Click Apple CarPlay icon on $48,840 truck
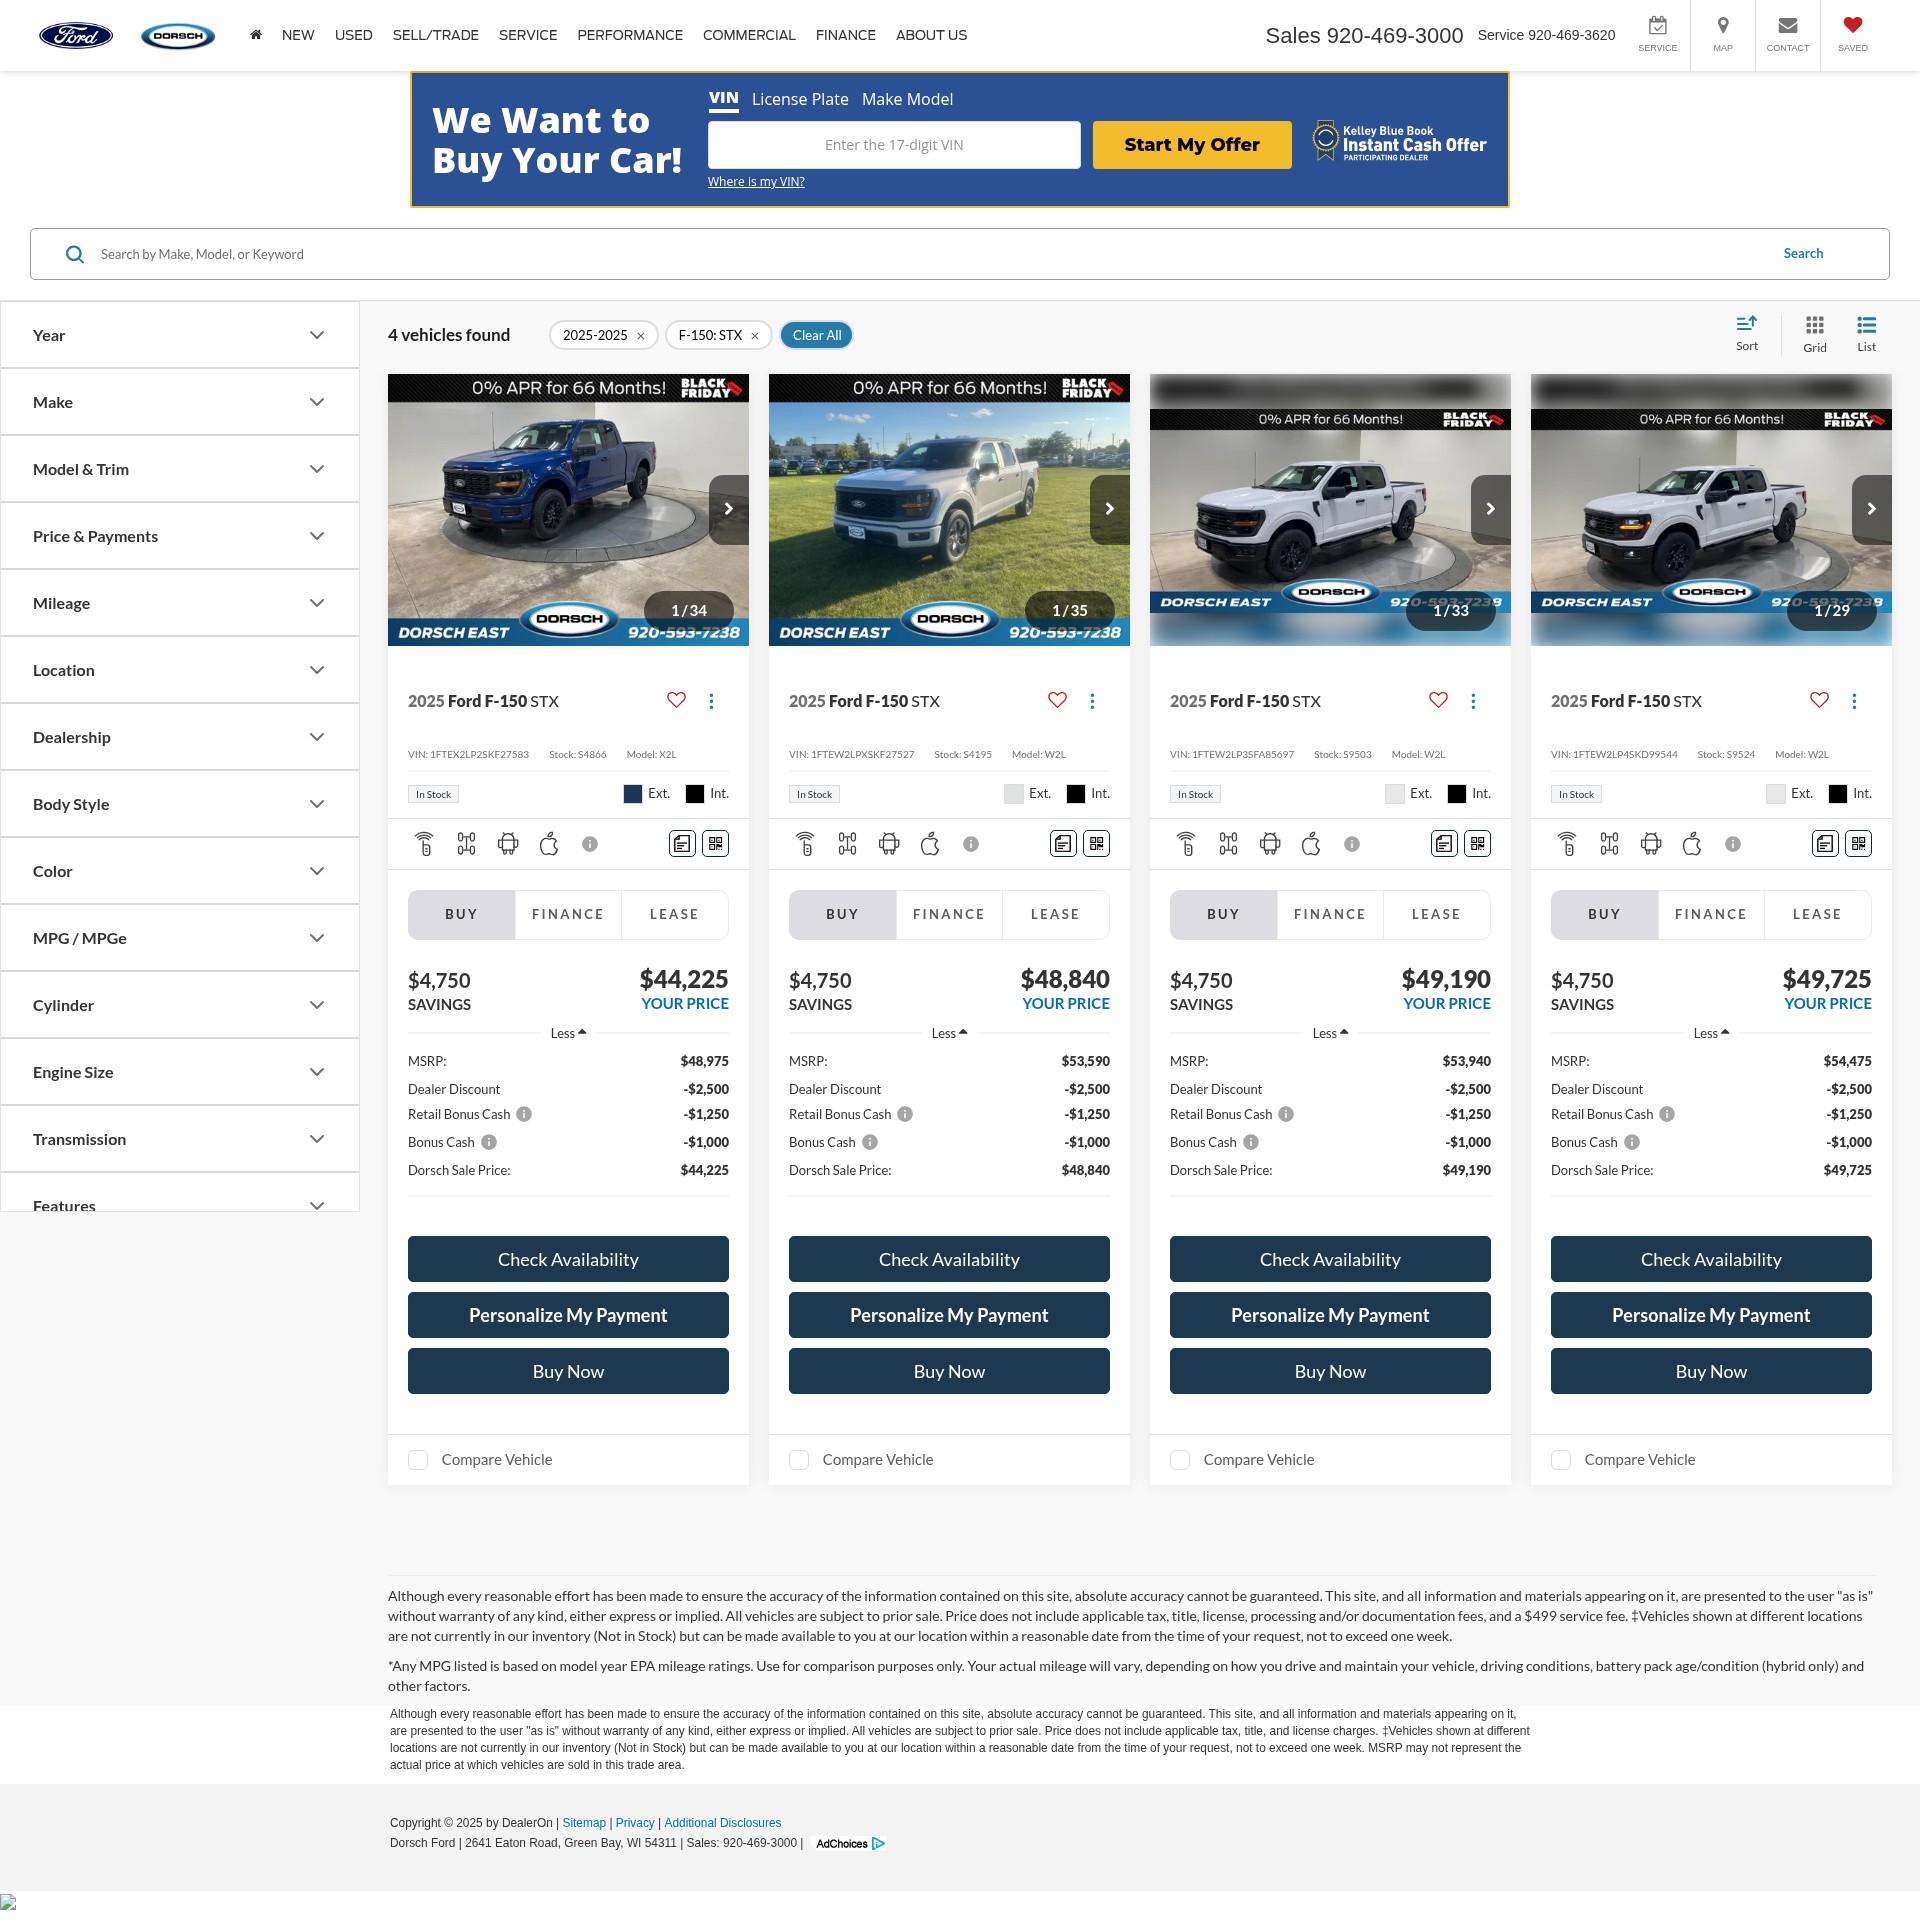Screen dimensions: 1920x1919 coord(930,844)
